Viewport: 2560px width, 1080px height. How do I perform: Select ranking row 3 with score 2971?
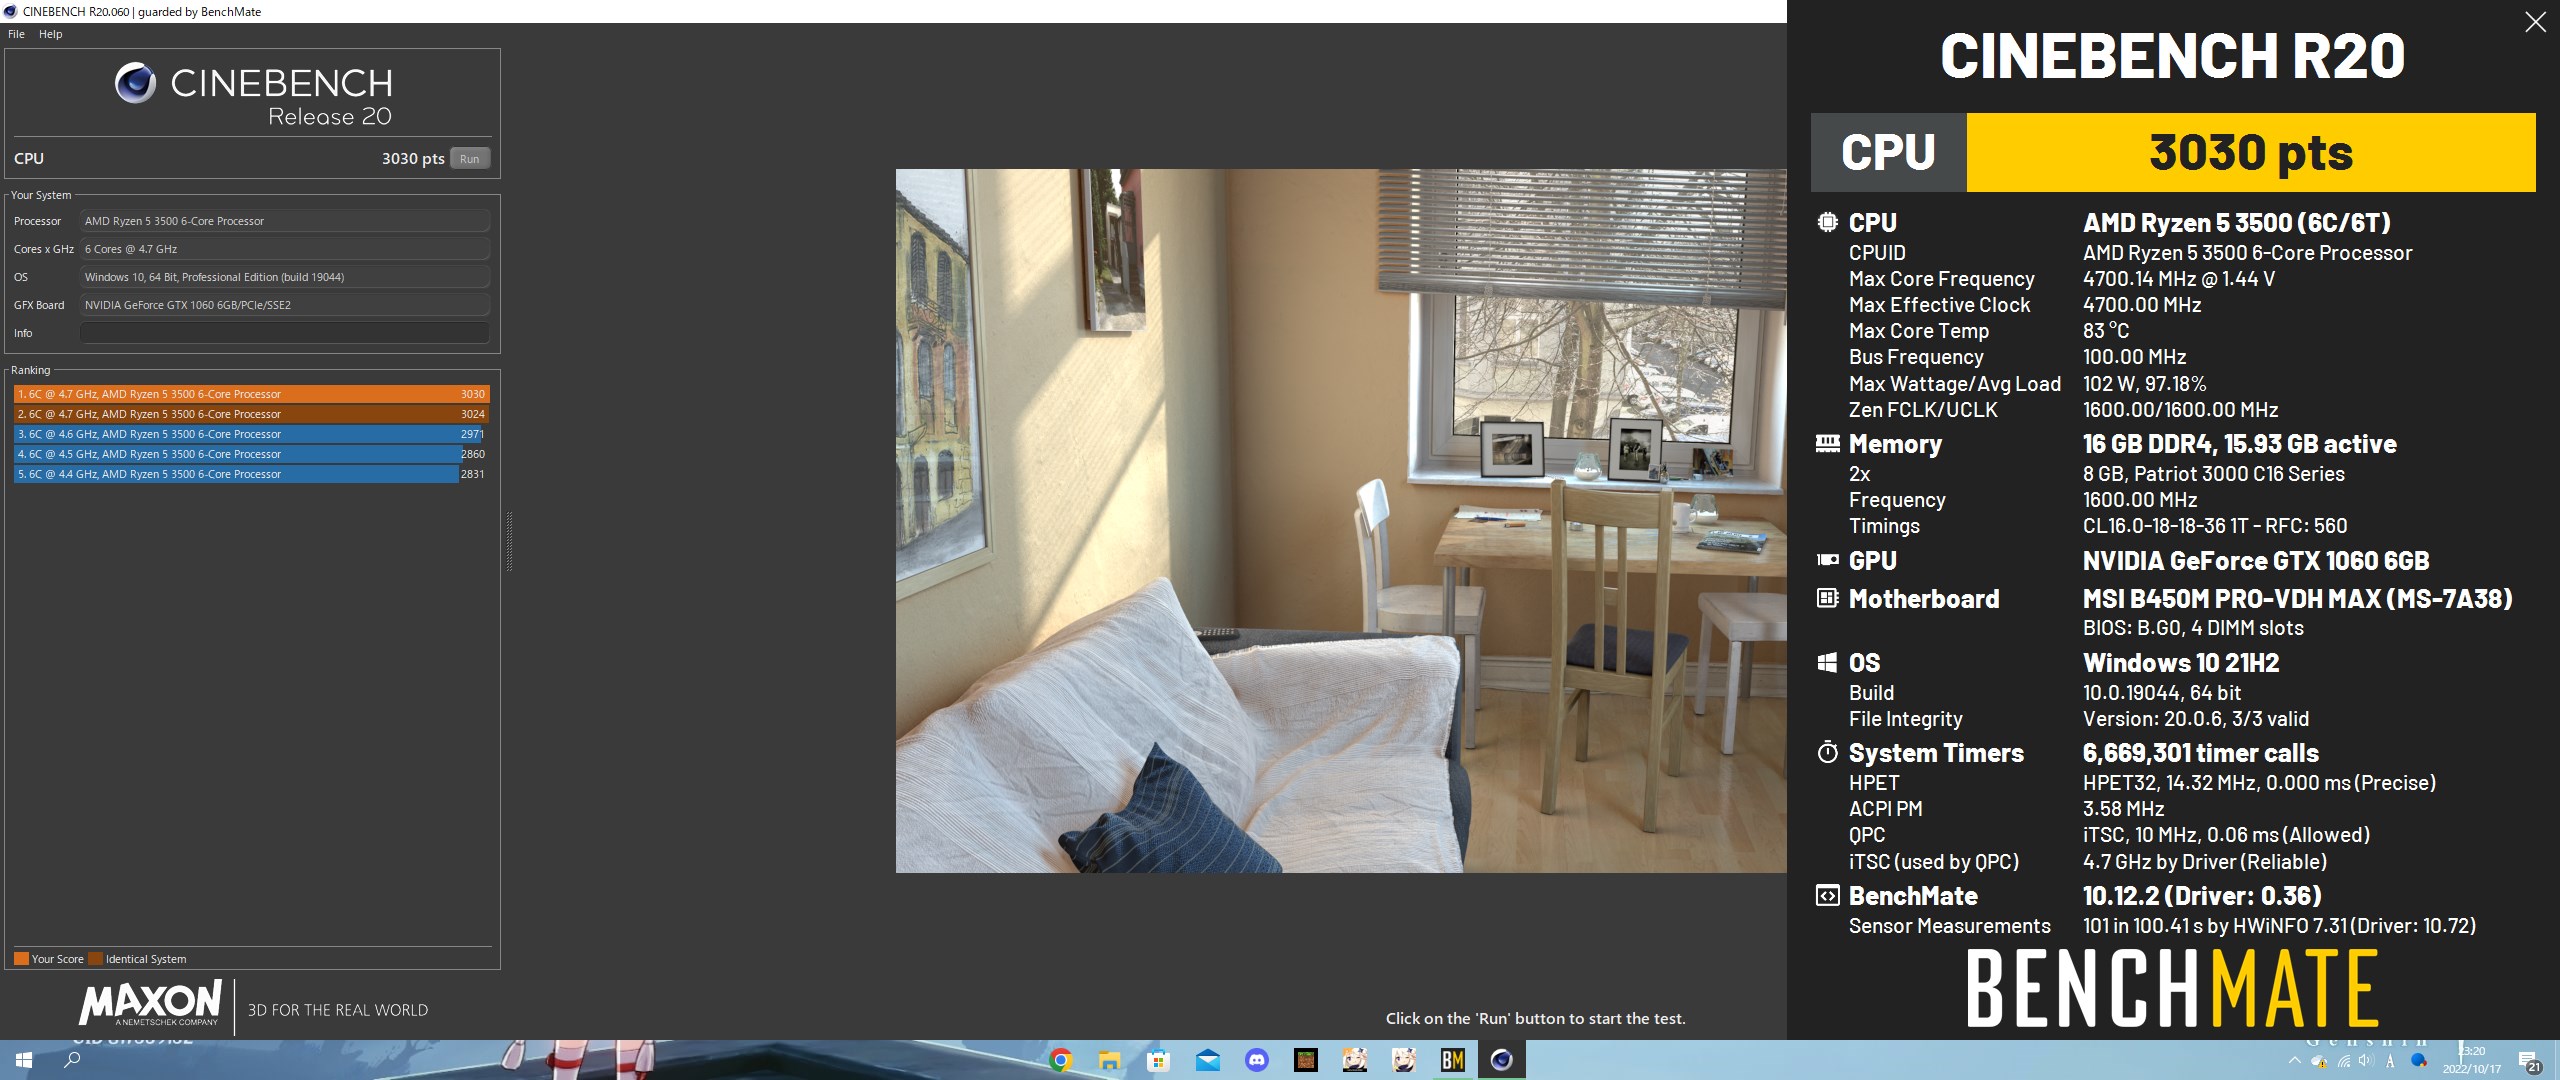[252, 434]
